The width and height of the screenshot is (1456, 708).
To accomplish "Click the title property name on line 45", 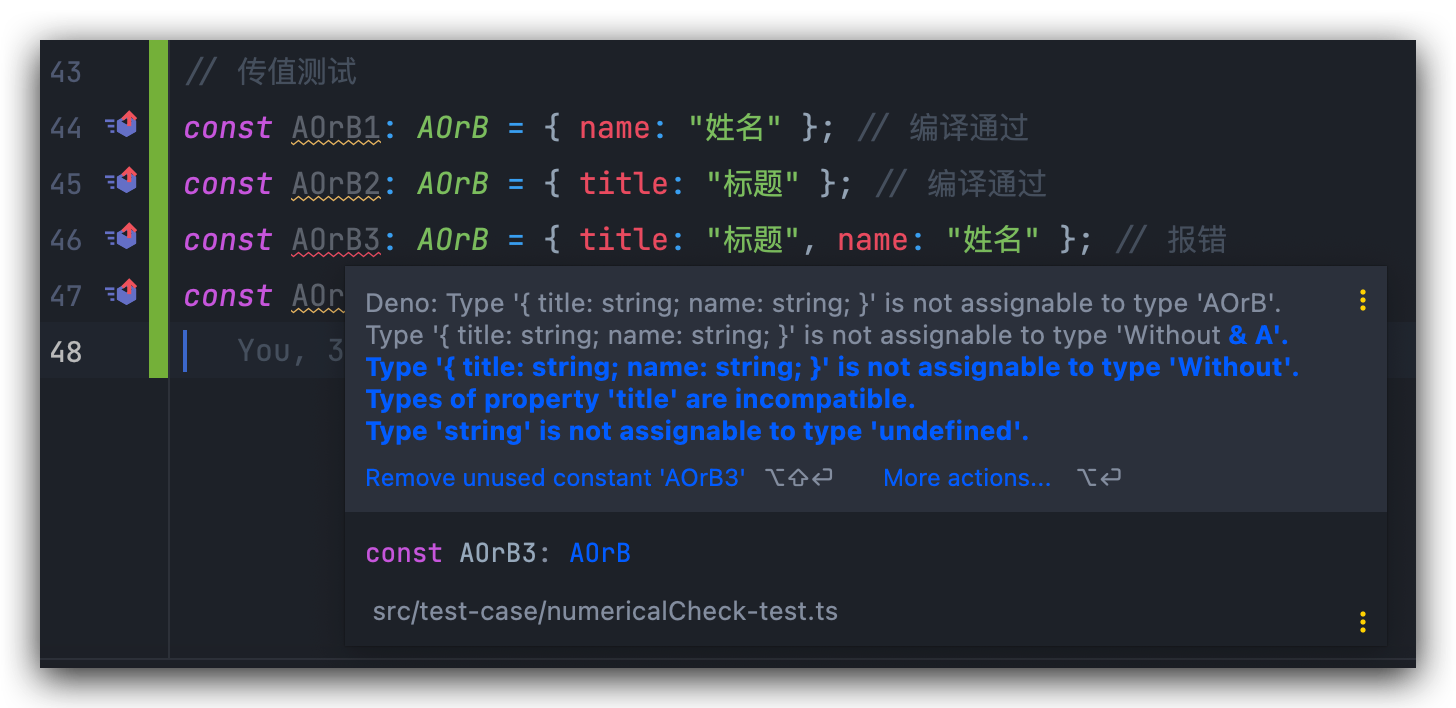I will point(624,181).
